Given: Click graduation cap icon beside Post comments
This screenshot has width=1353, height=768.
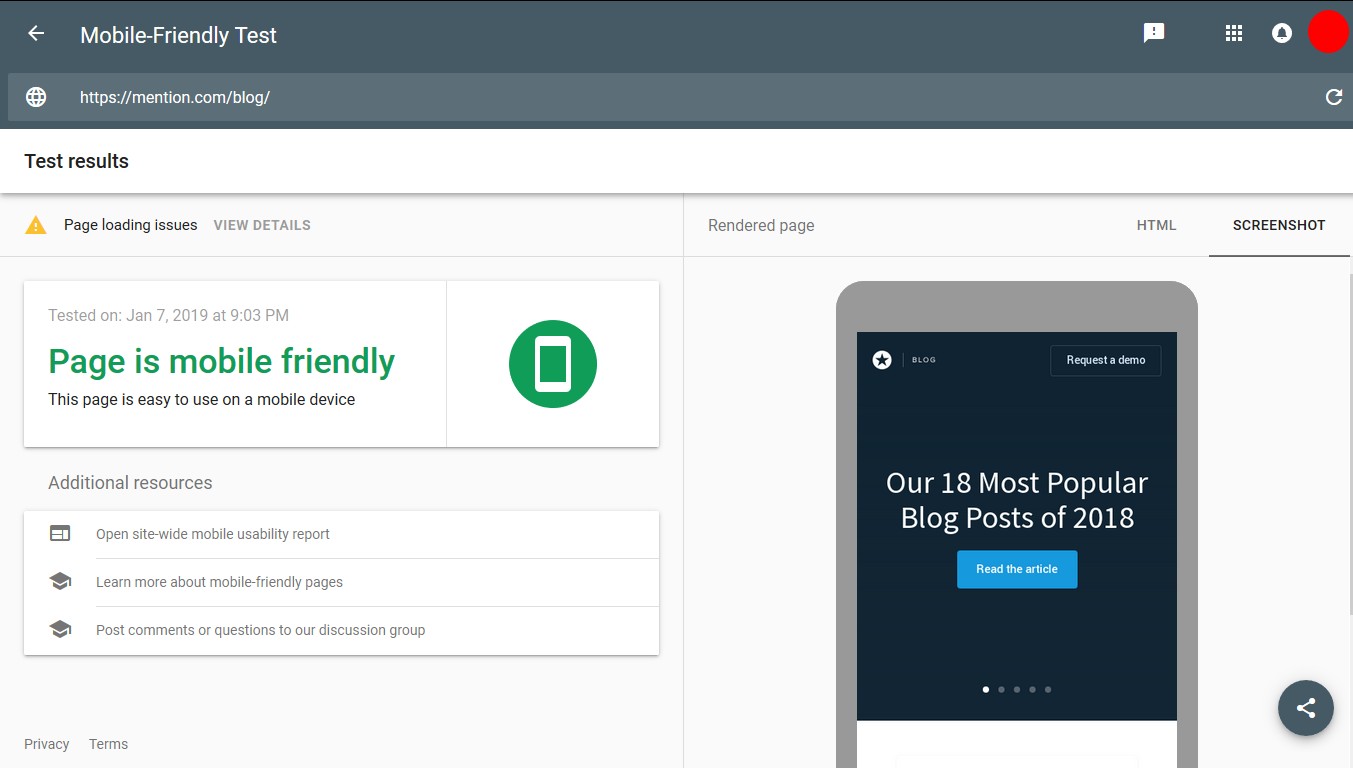Looking at the screenshot, I should coord(60,629).
